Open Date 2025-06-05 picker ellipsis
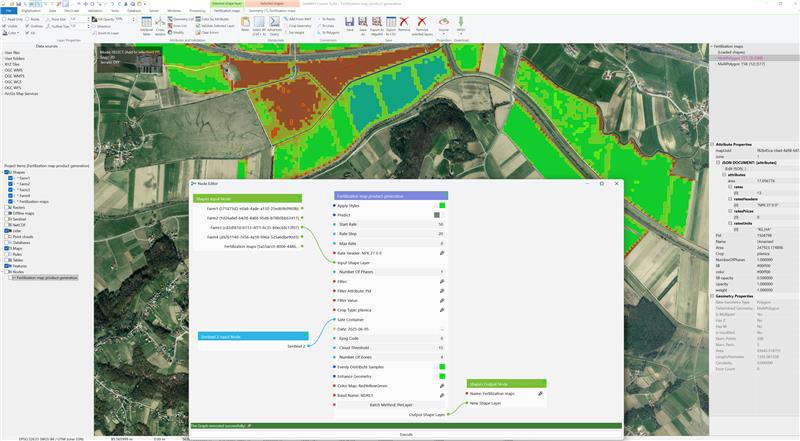The height and width of the screenshot is (441, 800). pyautogui.click(x=442, y=329)
